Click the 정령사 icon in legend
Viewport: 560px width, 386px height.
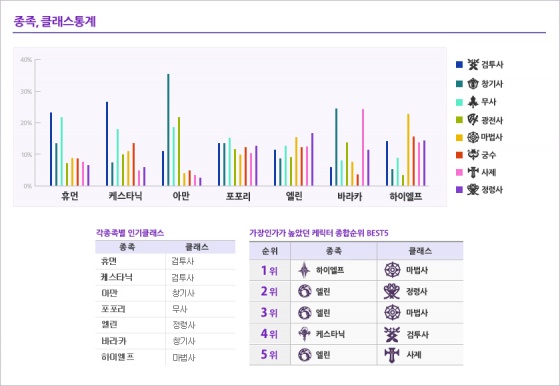coord(473,190)
